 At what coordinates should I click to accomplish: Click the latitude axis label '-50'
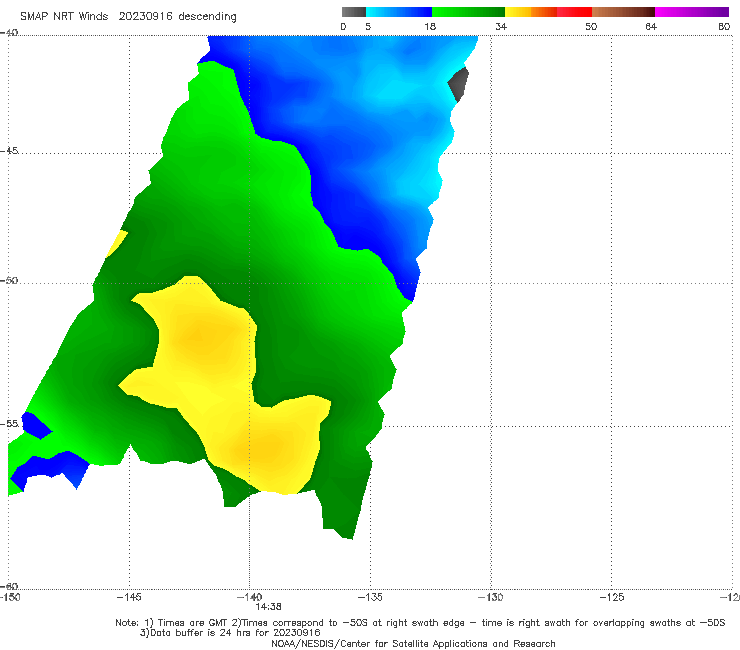point(9,280)
